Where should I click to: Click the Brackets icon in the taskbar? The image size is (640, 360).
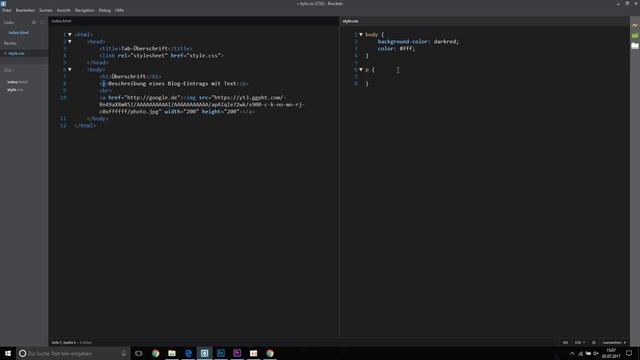point(204,353)
